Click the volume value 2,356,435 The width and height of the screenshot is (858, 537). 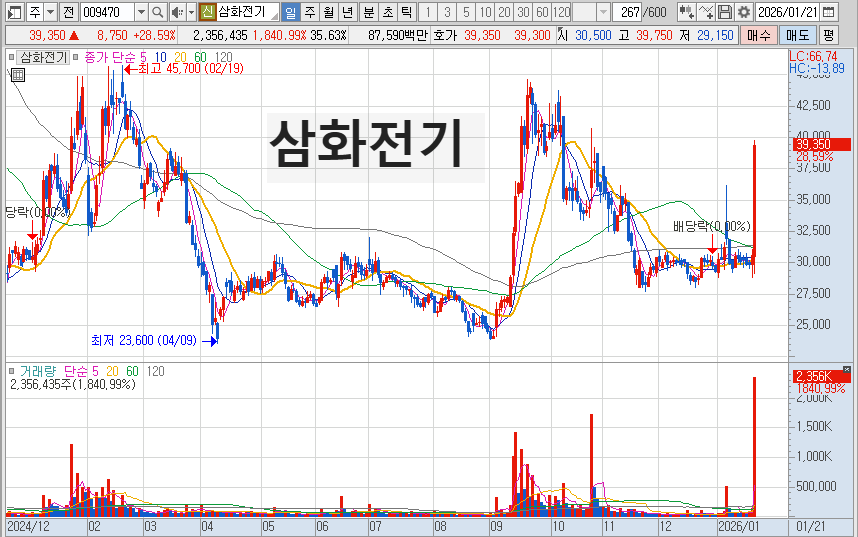(x=220, y=36)
